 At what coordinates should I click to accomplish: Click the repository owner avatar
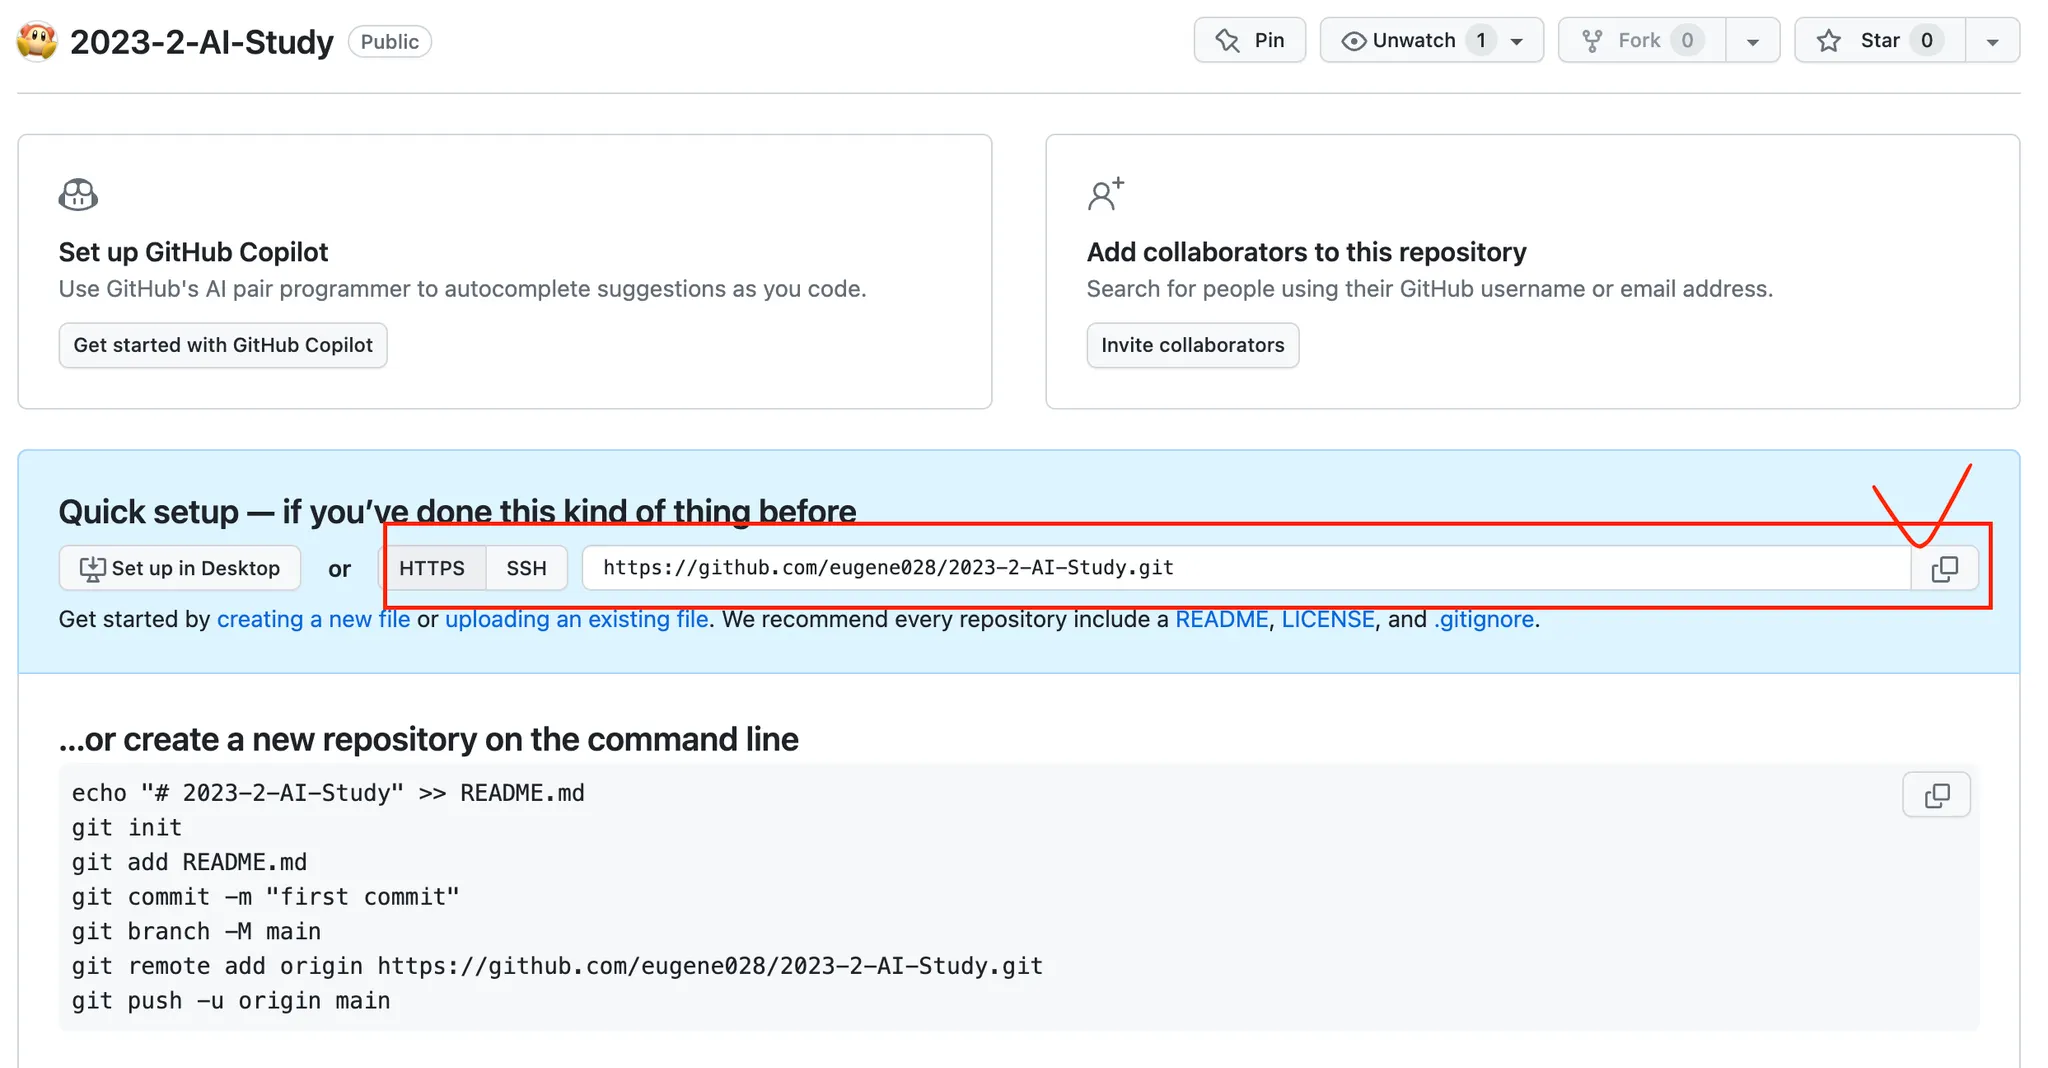(37, 41)
